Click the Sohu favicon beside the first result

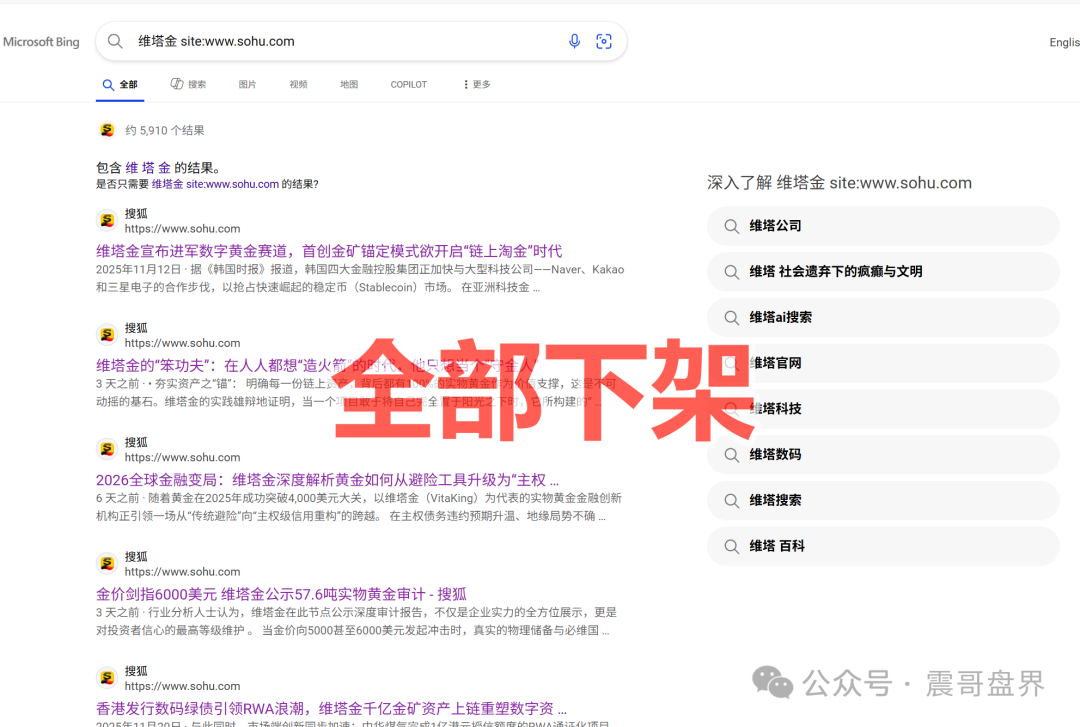coord(106,219)
